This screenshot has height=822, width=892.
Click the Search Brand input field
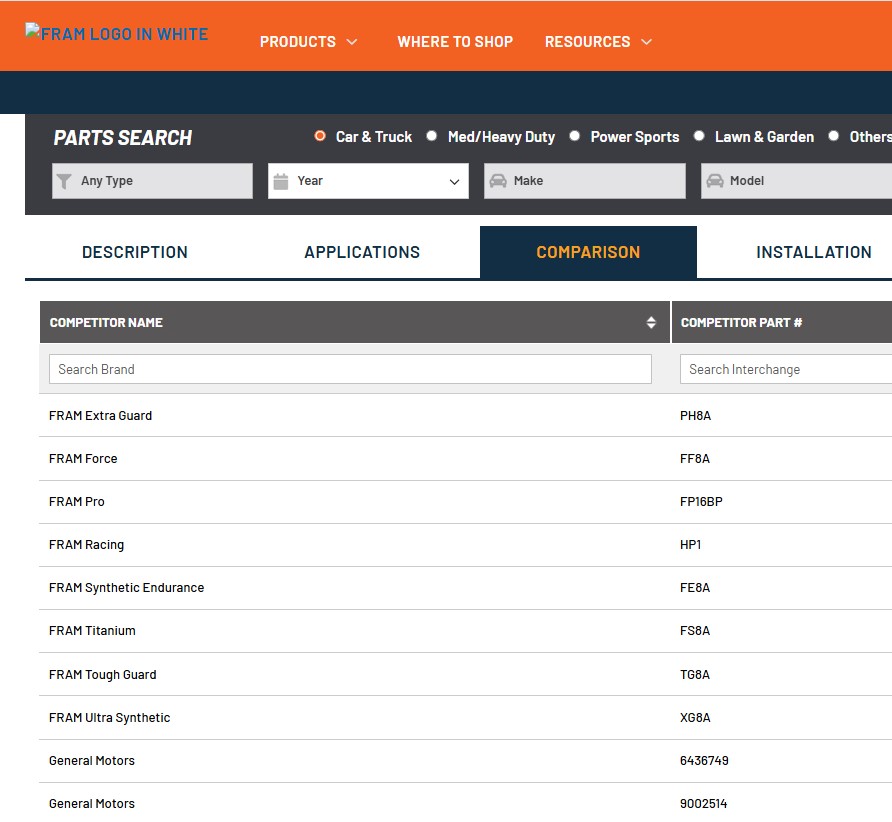pos(350,369)
